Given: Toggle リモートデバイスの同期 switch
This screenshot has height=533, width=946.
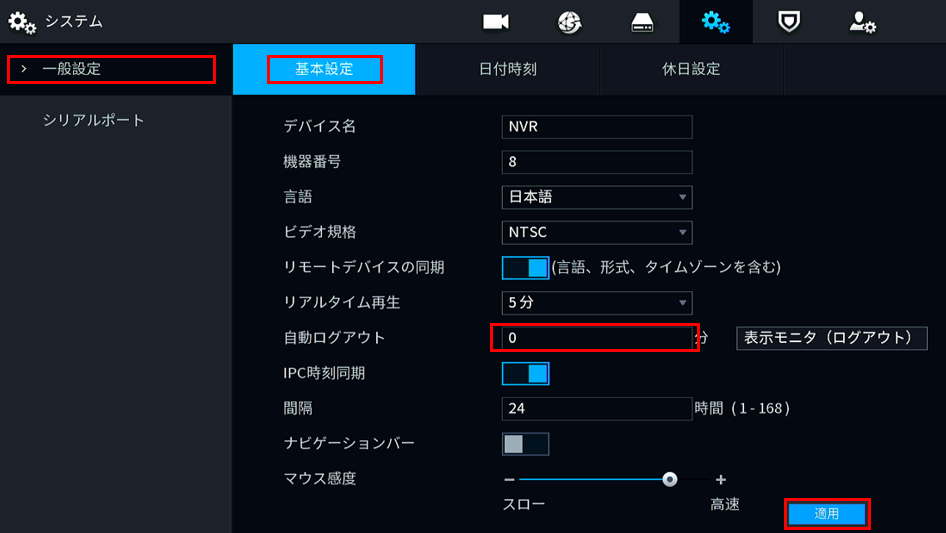Looking at the screenshot, I should point(525,268).
